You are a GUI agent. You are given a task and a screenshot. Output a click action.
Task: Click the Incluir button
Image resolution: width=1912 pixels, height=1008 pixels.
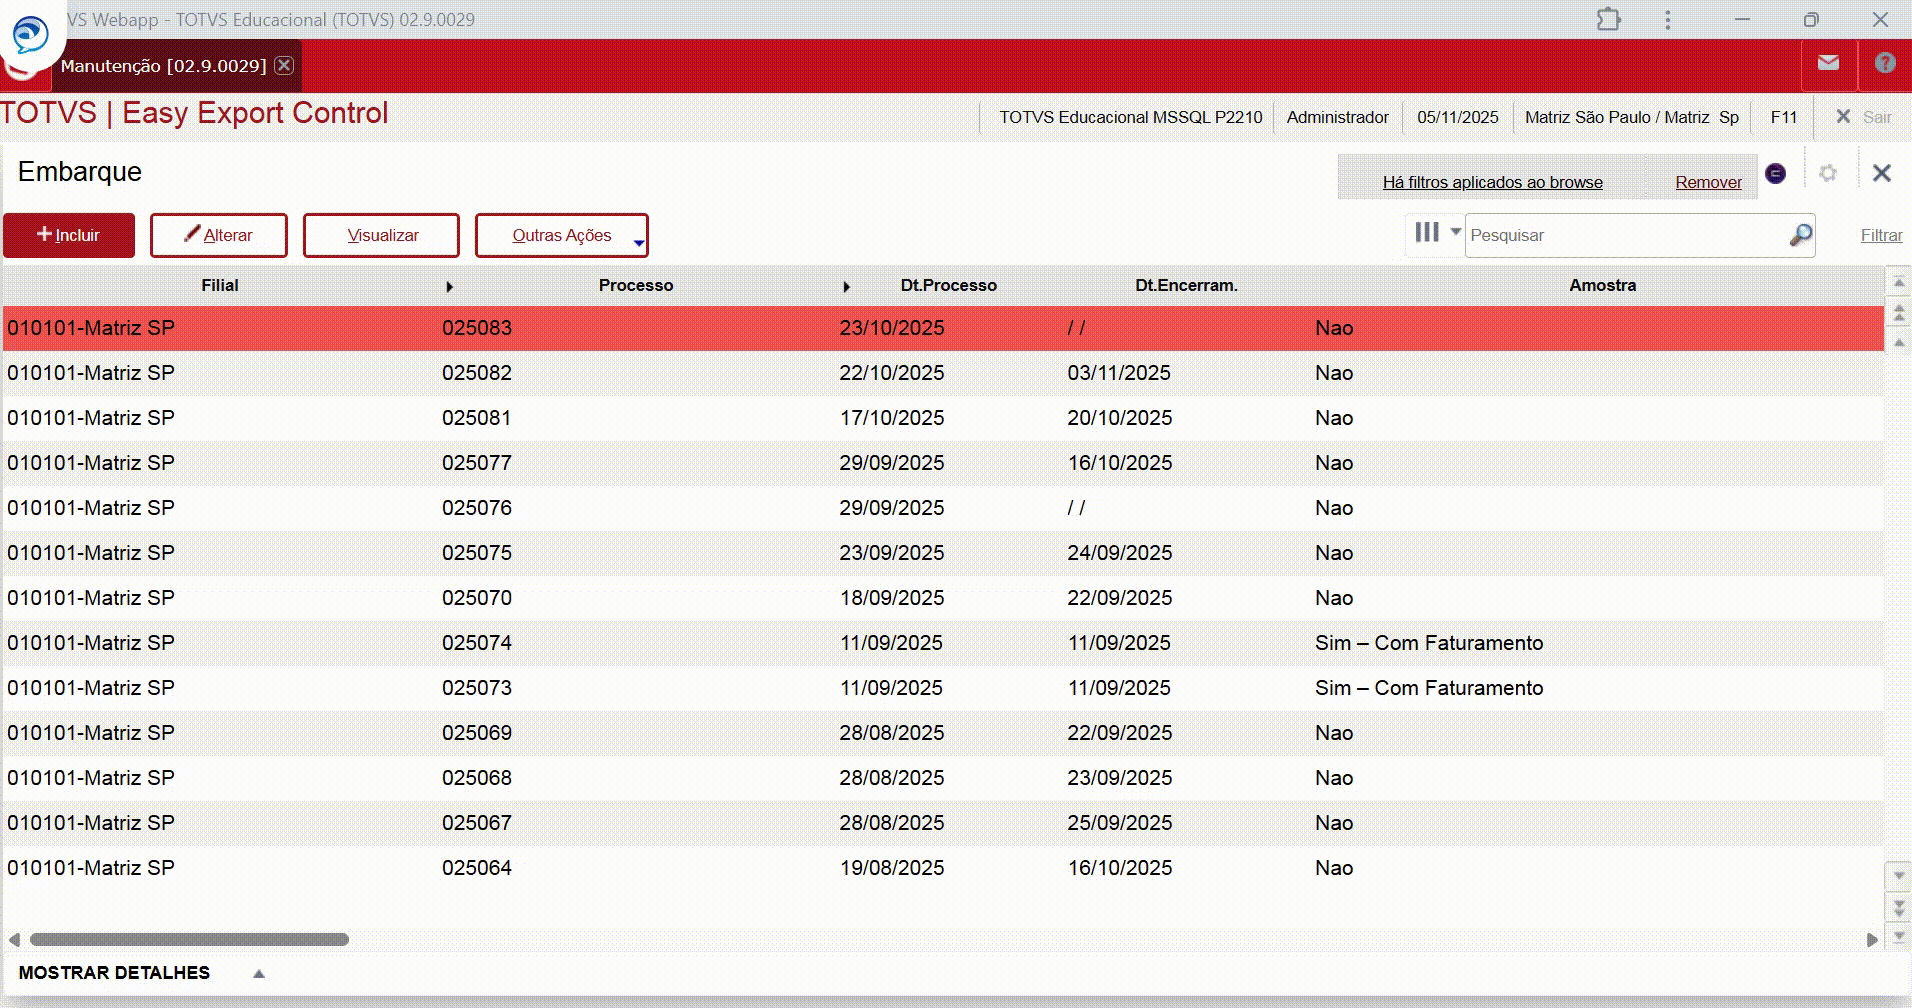click(69, 235)
